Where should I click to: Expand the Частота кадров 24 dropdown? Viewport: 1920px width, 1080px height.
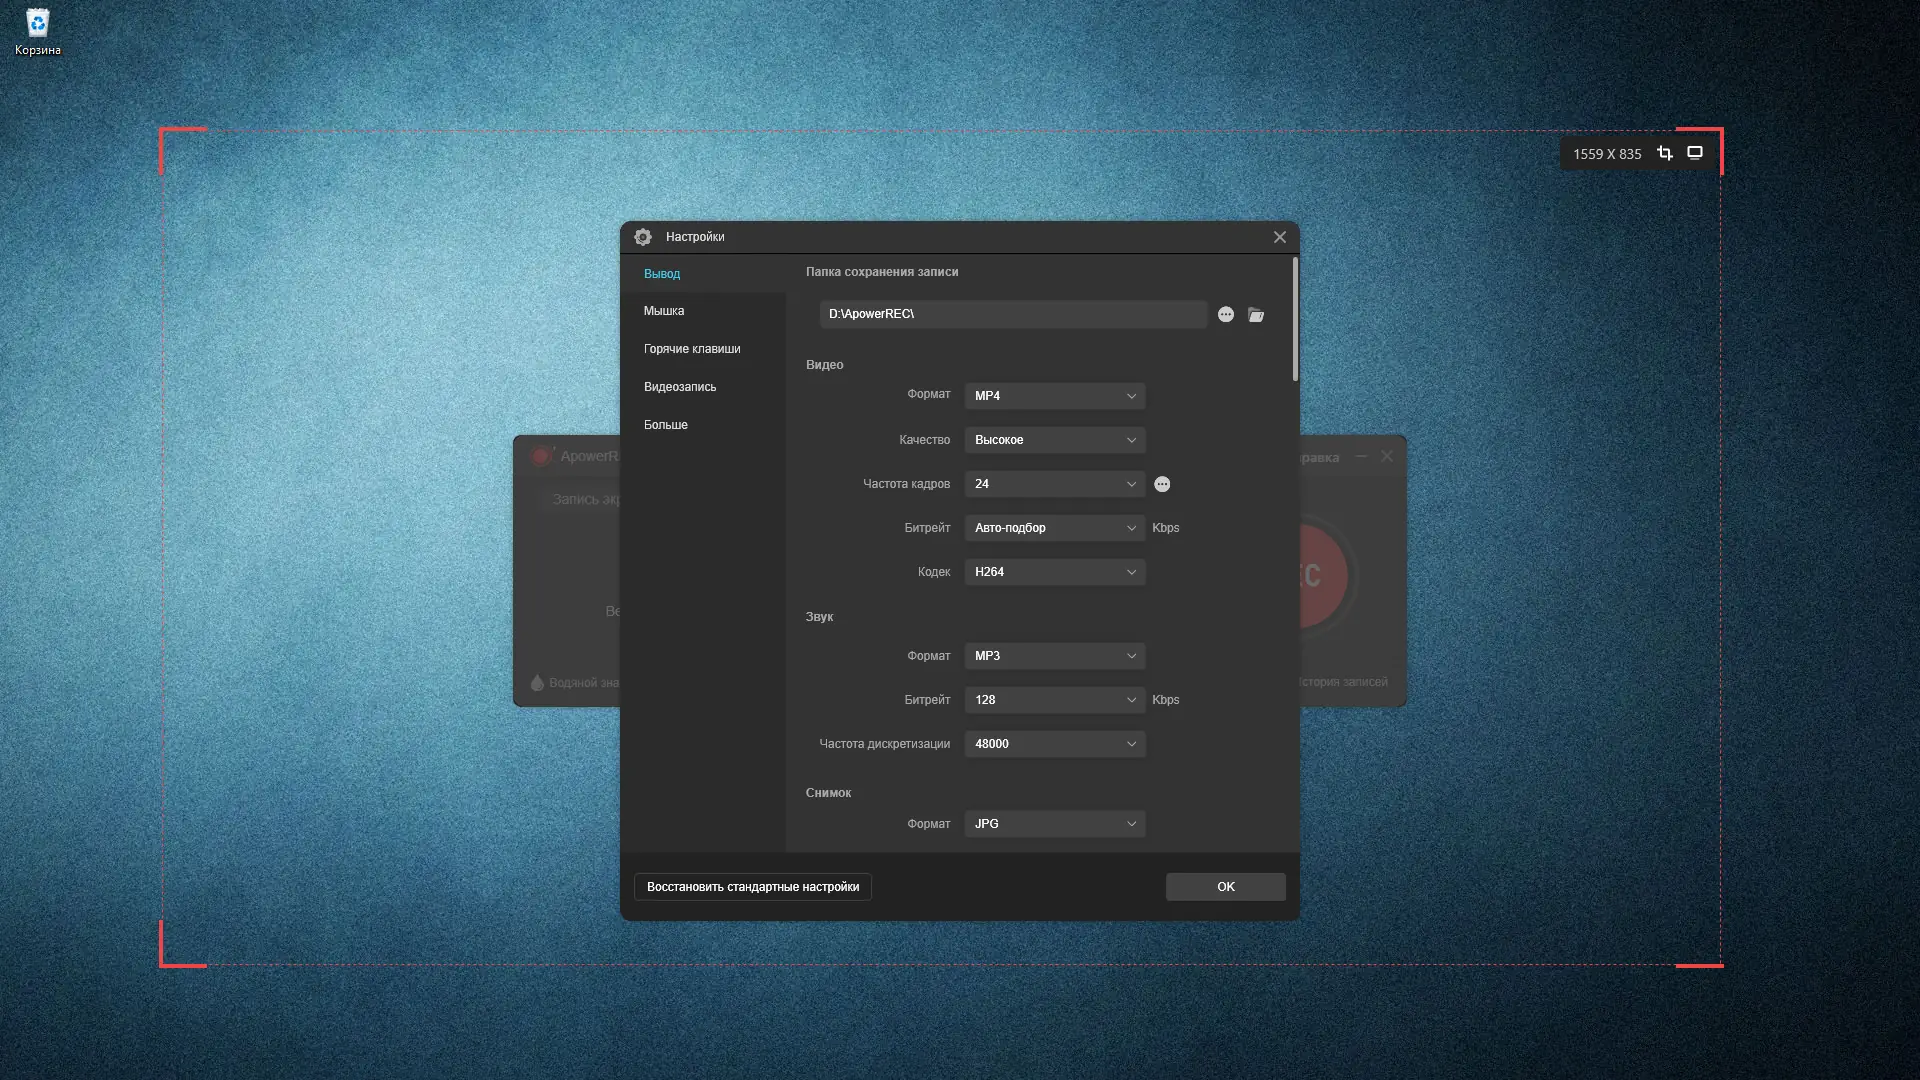point(1055,484)
